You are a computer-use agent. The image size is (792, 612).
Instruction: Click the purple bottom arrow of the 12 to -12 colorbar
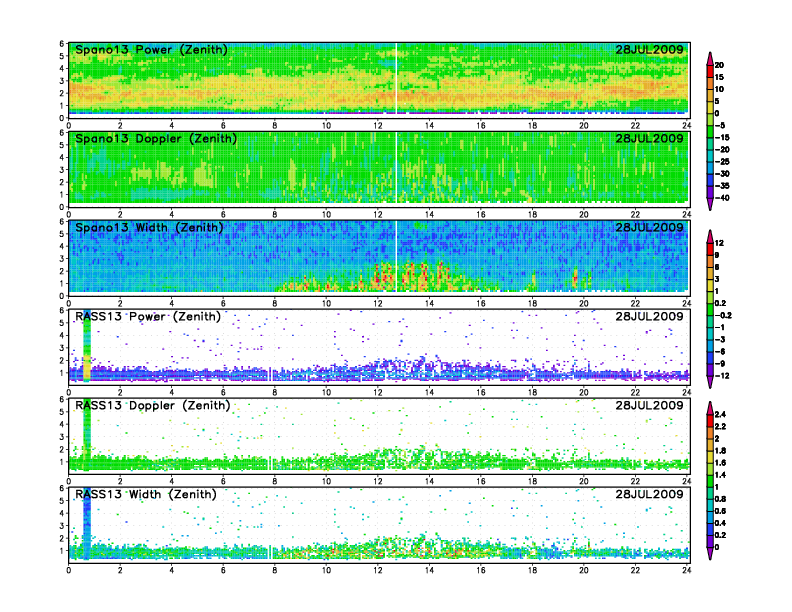point(710,382)
